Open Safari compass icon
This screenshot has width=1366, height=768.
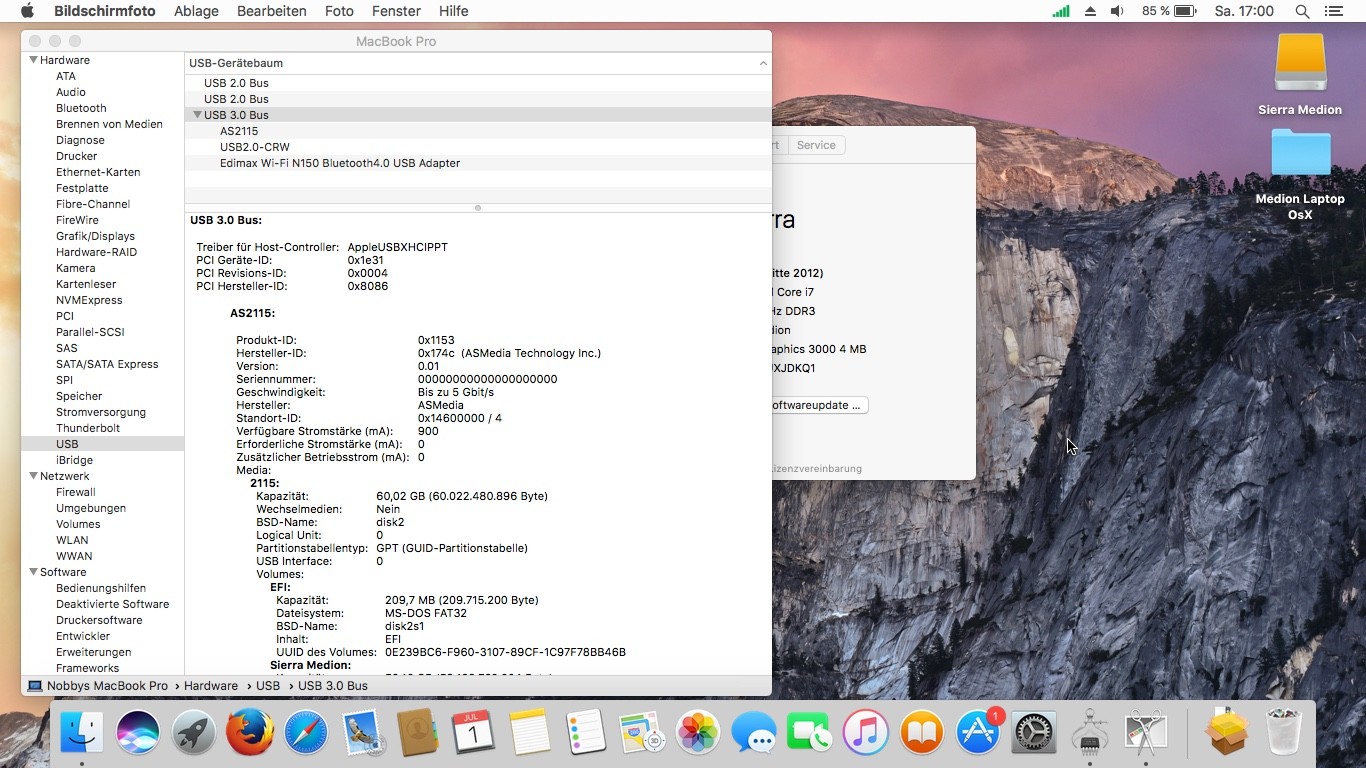coord(306,733)
